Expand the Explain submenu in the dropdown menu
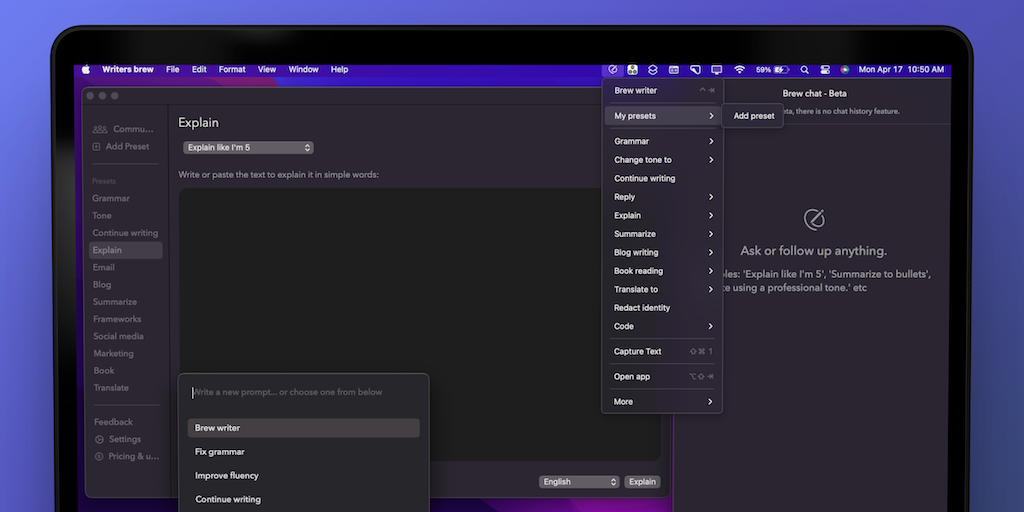 tap(662, 216)
